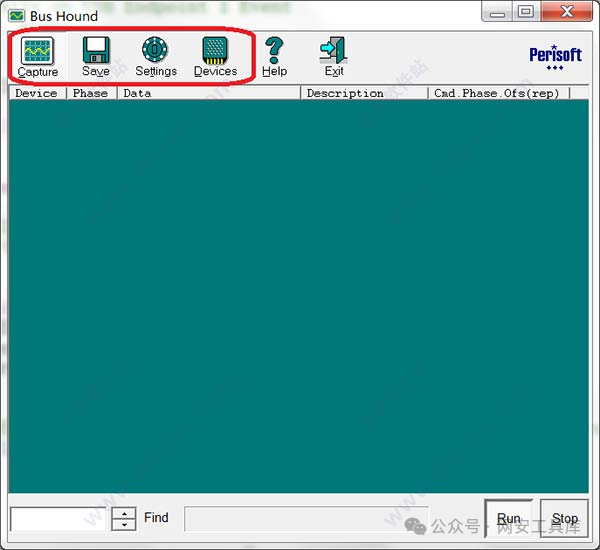Click the Data column header

[x=208, y=93]
